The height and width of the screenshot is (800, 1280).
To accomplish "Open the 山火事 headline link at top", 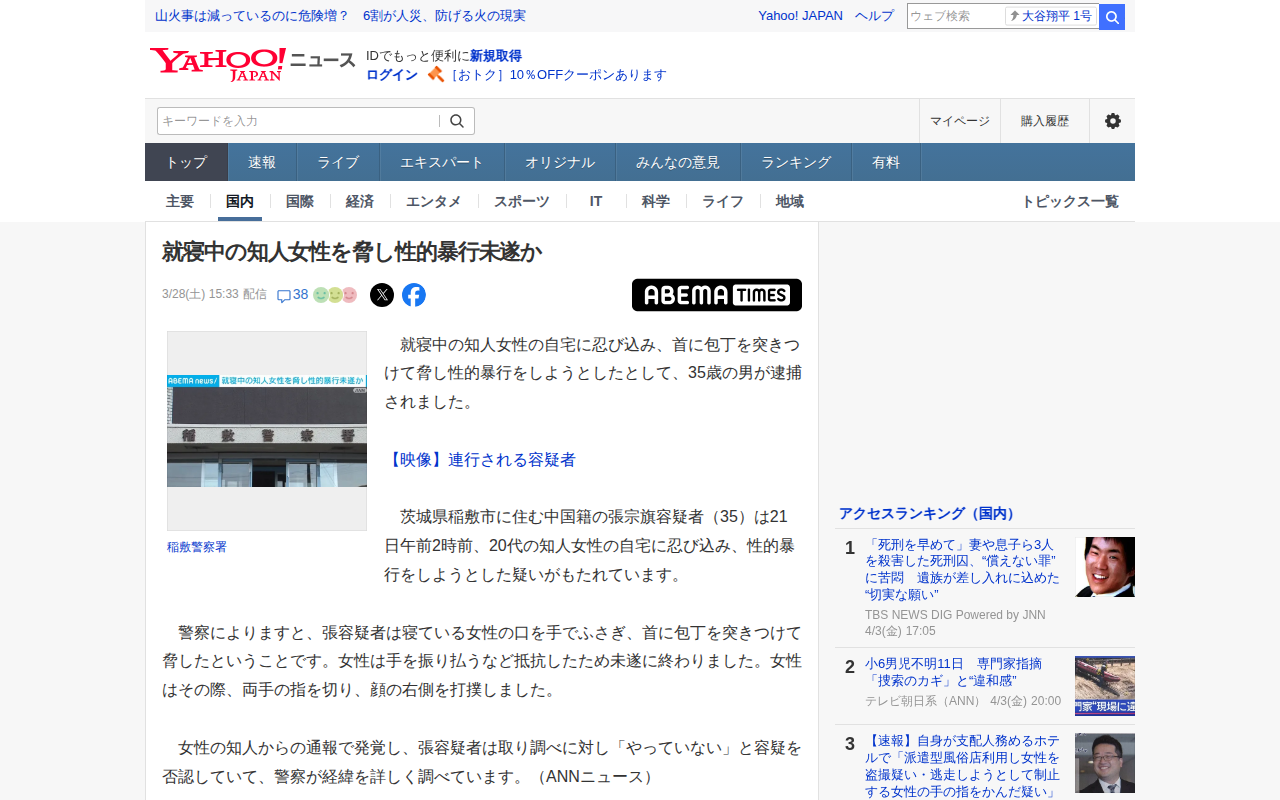I will [341, 16].
